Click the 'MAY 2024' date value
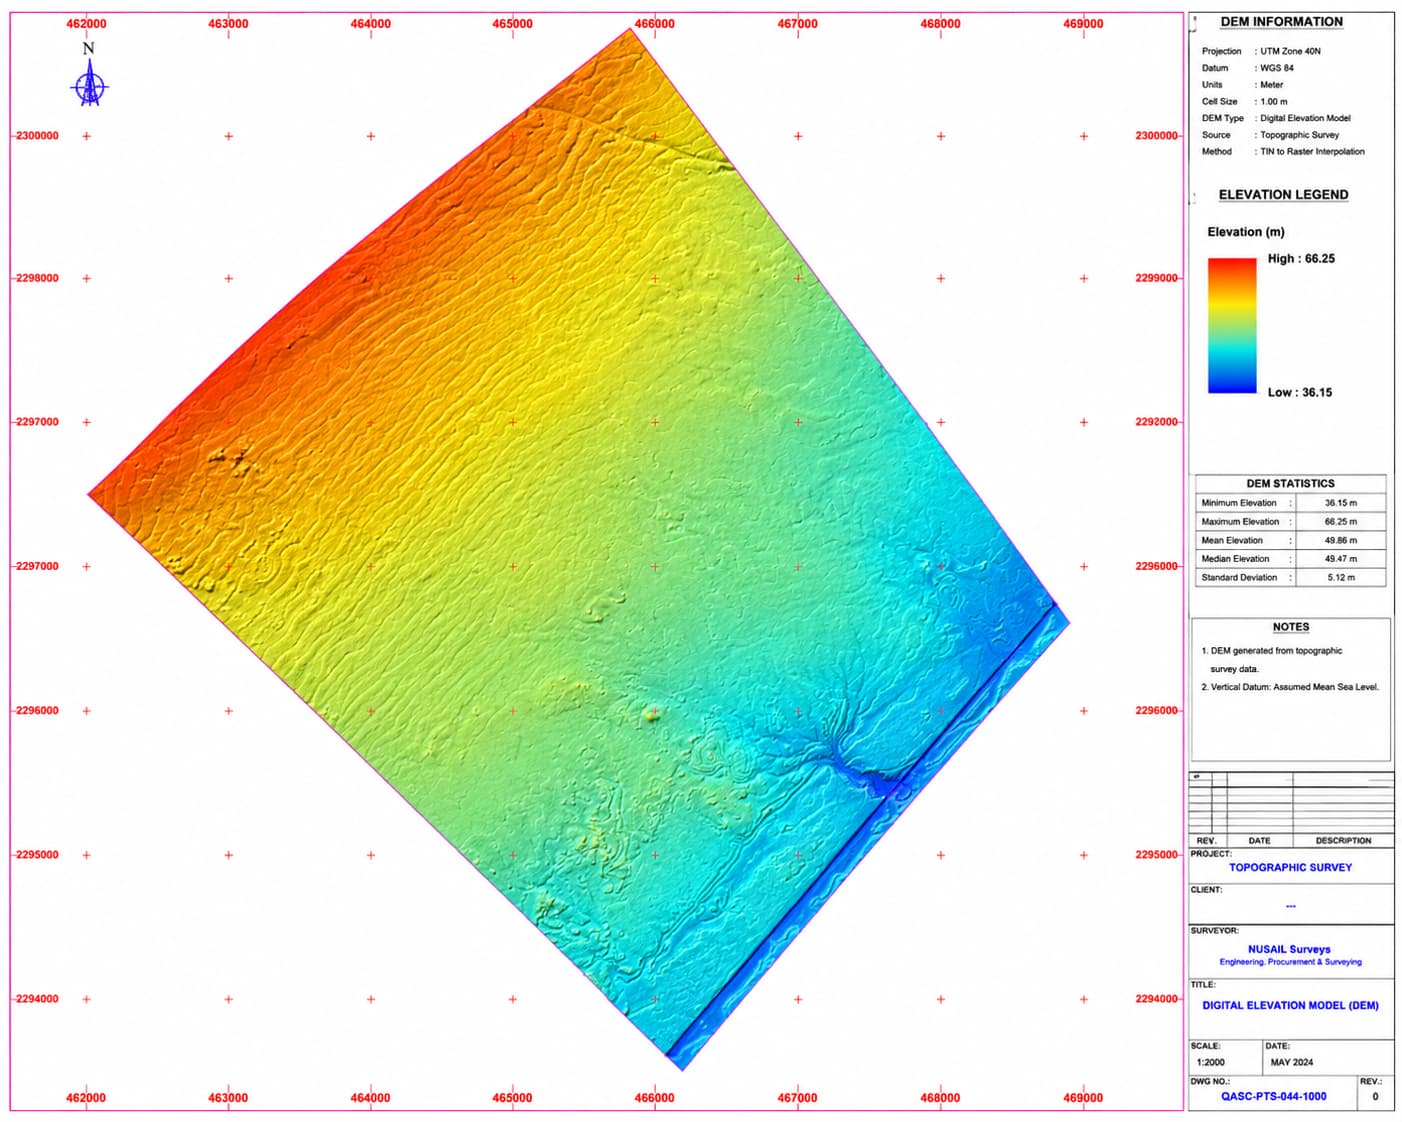The image size is (1402, 1122). point(1291,1063)
